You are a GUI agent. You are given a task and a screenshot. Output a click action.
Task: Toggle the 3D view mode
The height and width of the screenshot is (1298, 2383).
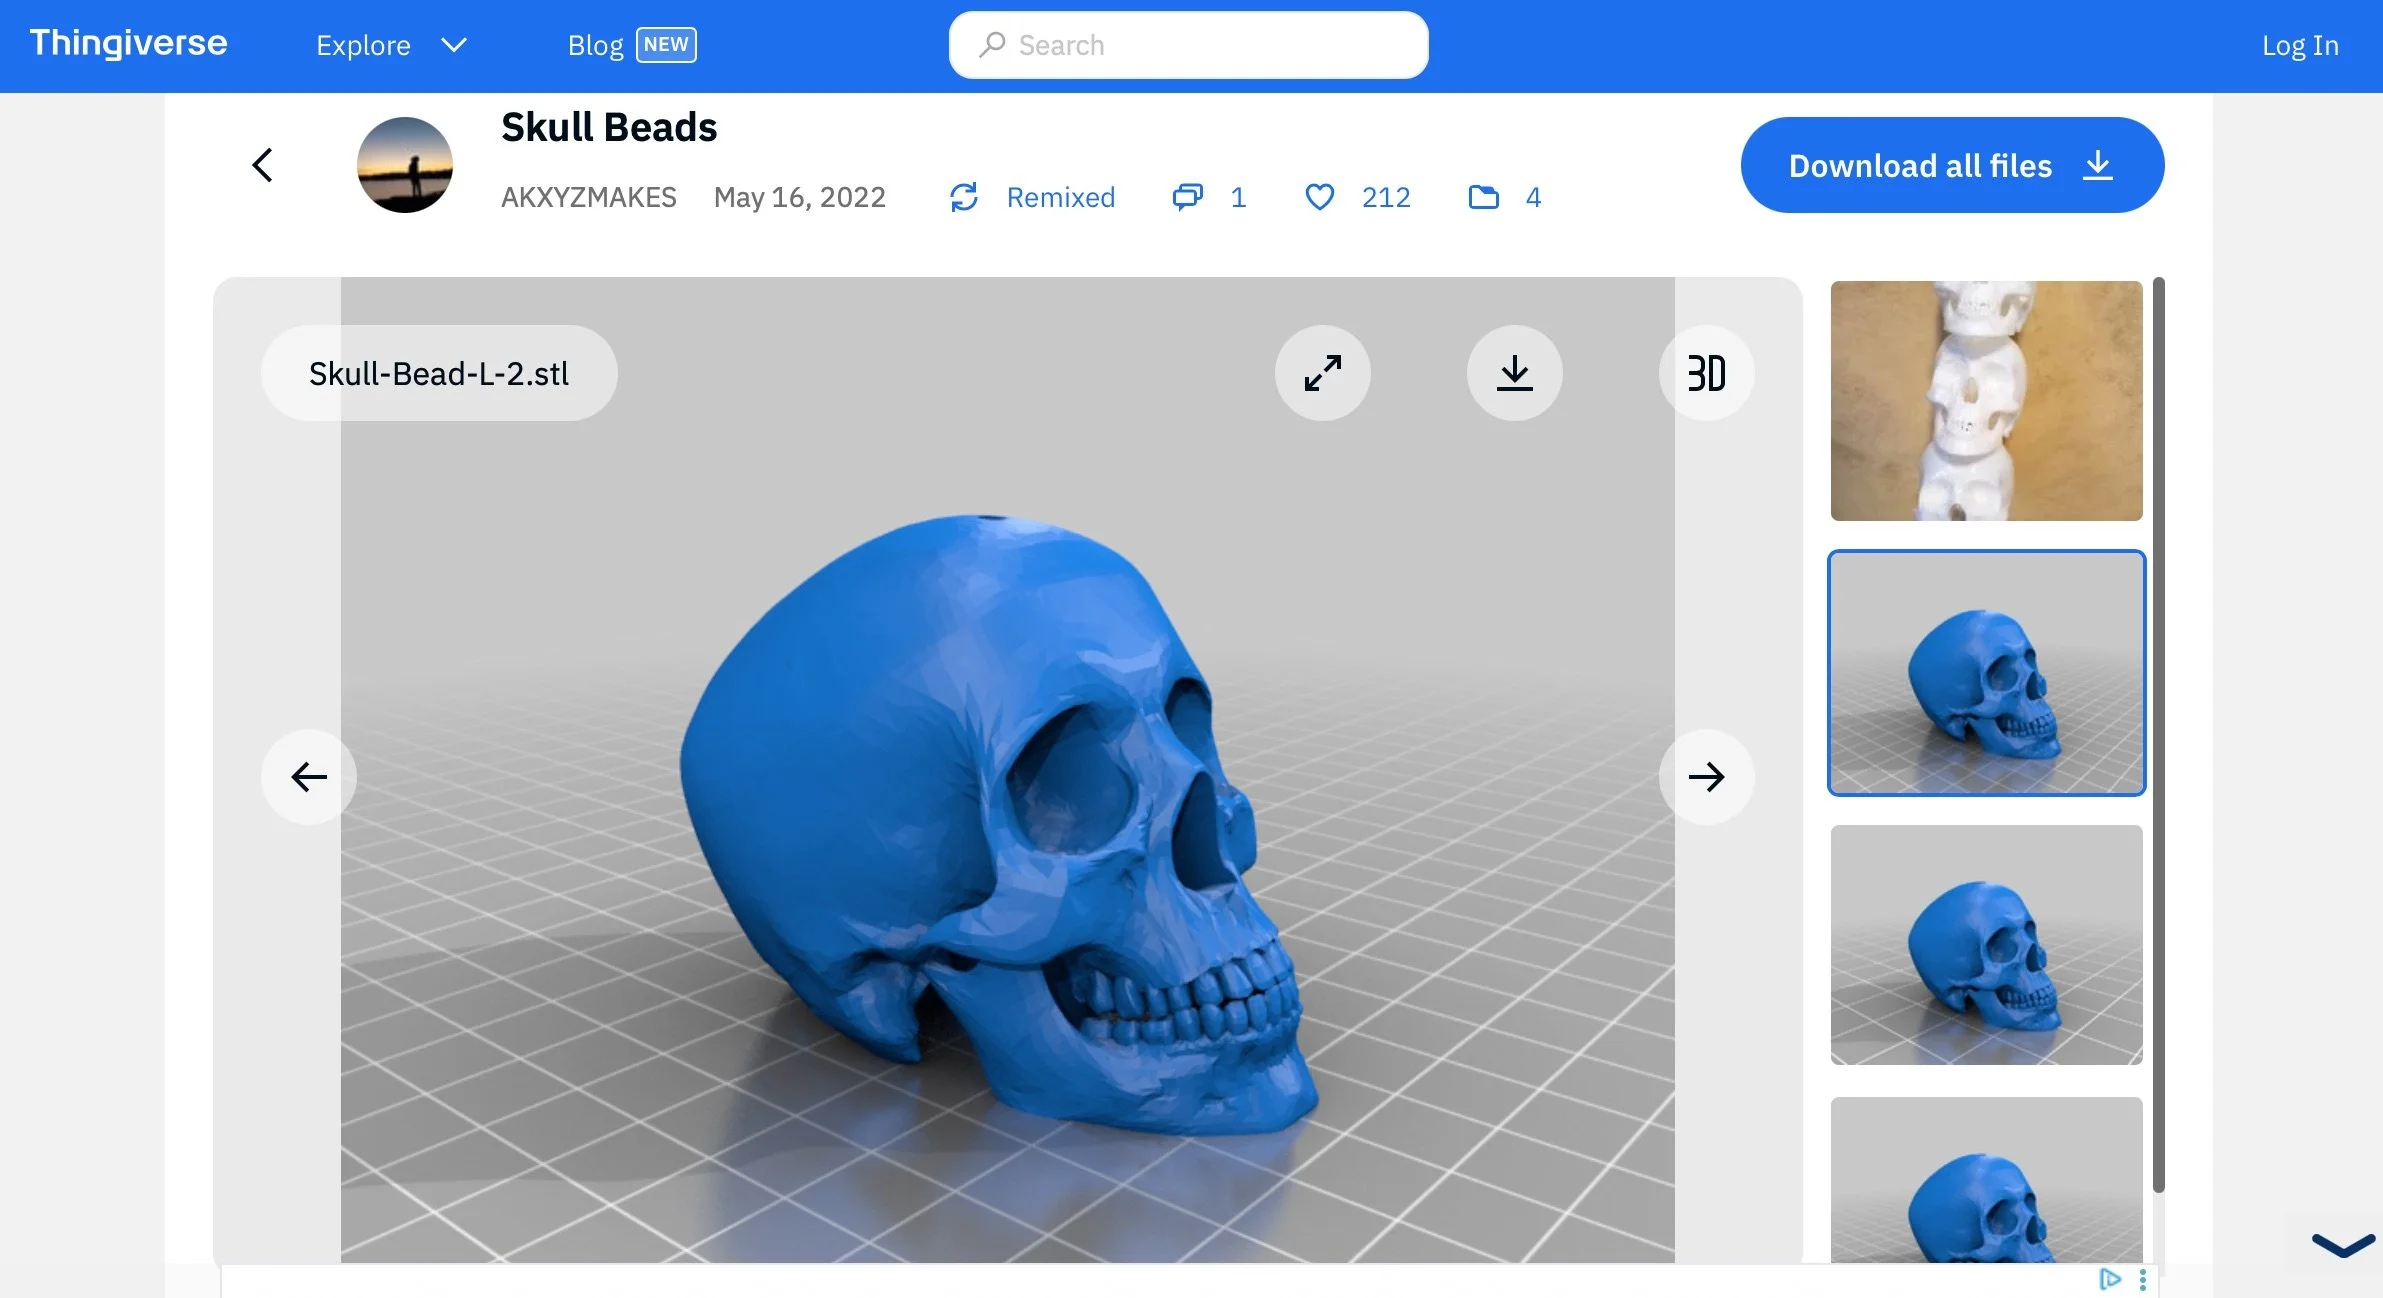[1706, 373]
